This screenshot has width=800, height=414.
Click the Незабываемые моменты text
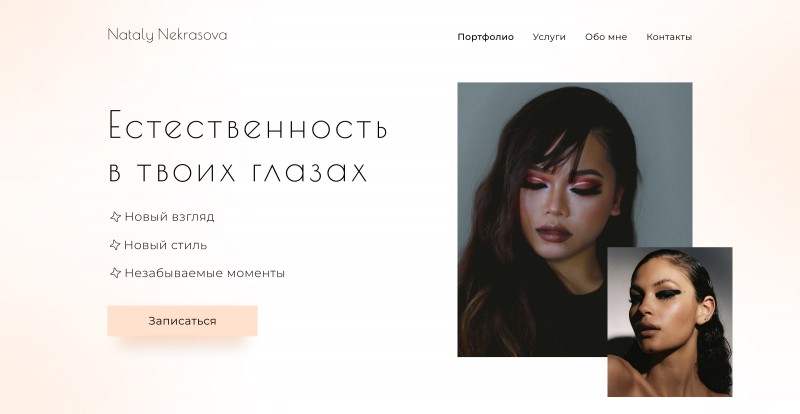click(x=205, y=273)
